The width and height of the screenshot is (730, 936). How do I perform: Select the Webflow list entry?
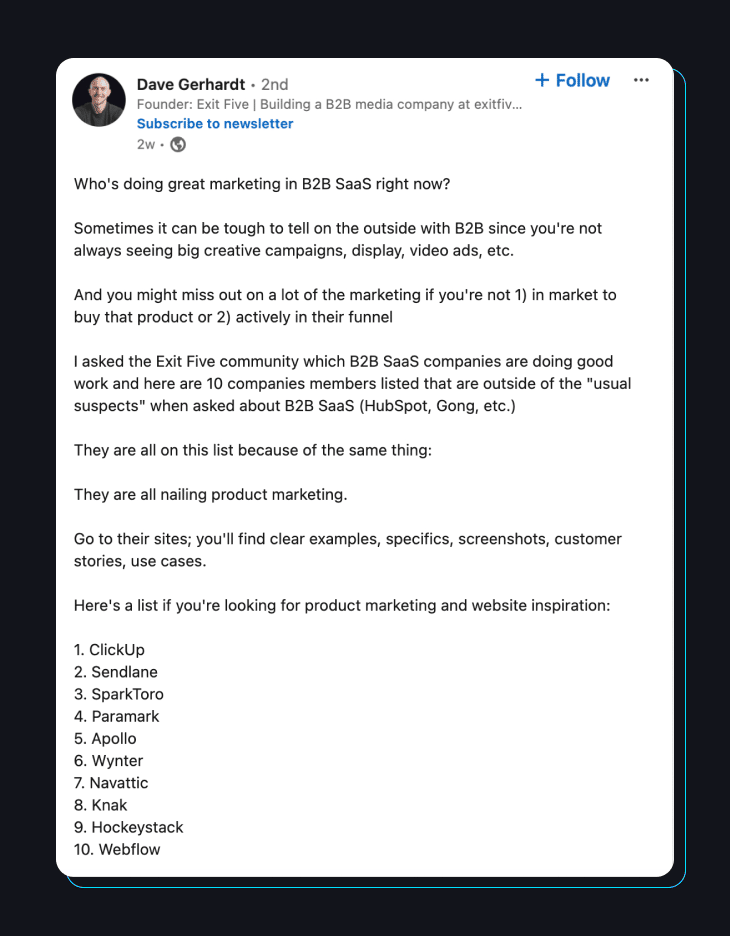tap(117, 849)
